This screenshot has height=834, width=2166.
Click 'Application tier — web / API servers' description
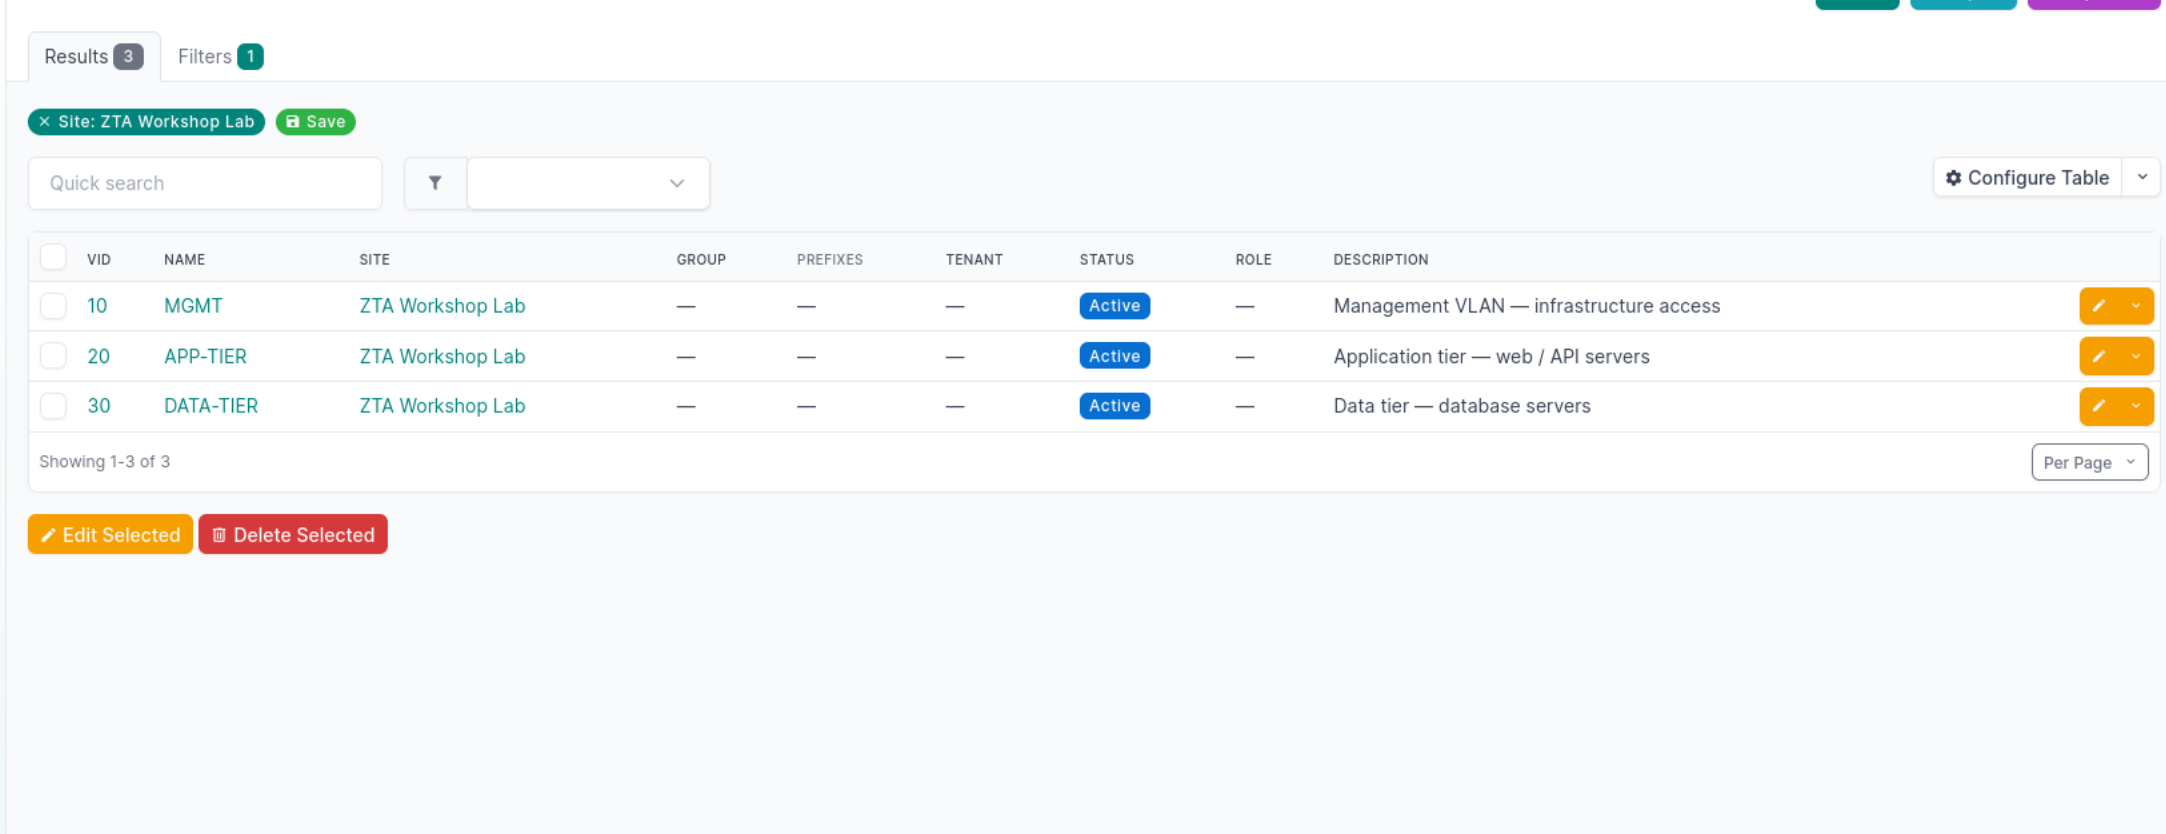pyautogui.click(x=1491, y=356)
